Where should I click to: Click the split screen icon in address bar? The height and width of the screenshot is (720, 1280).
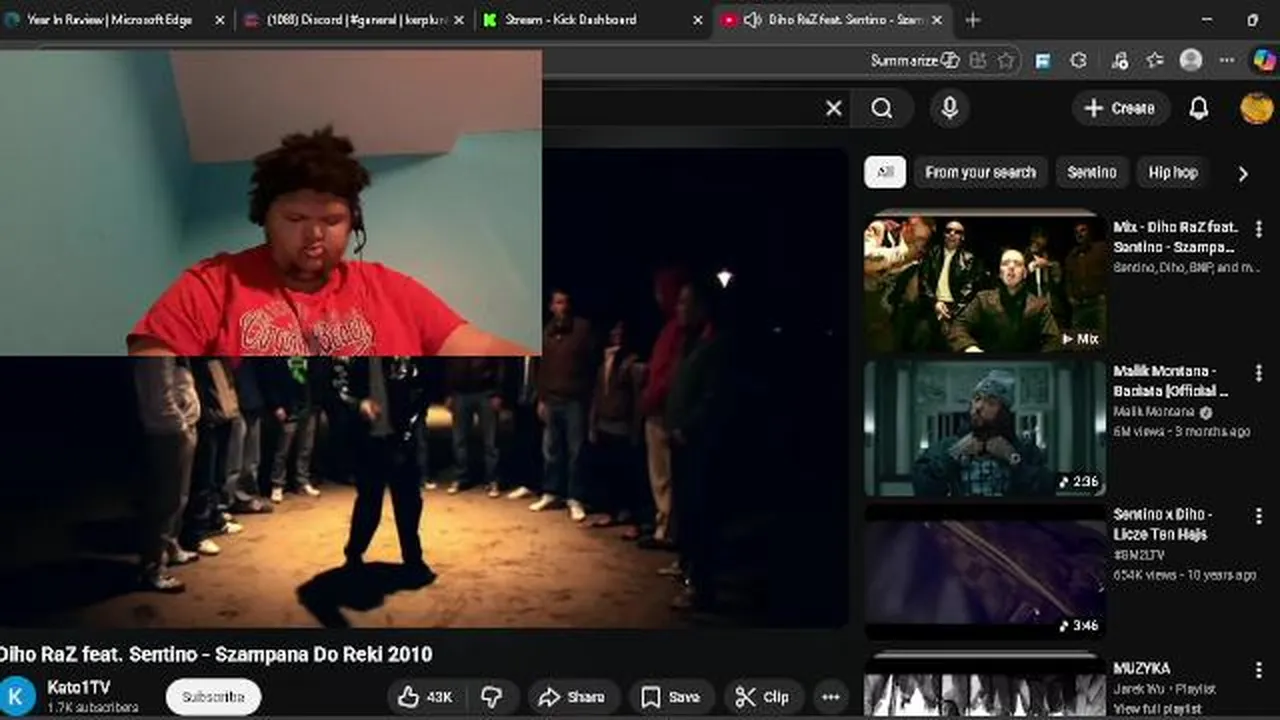pos(978,61)
